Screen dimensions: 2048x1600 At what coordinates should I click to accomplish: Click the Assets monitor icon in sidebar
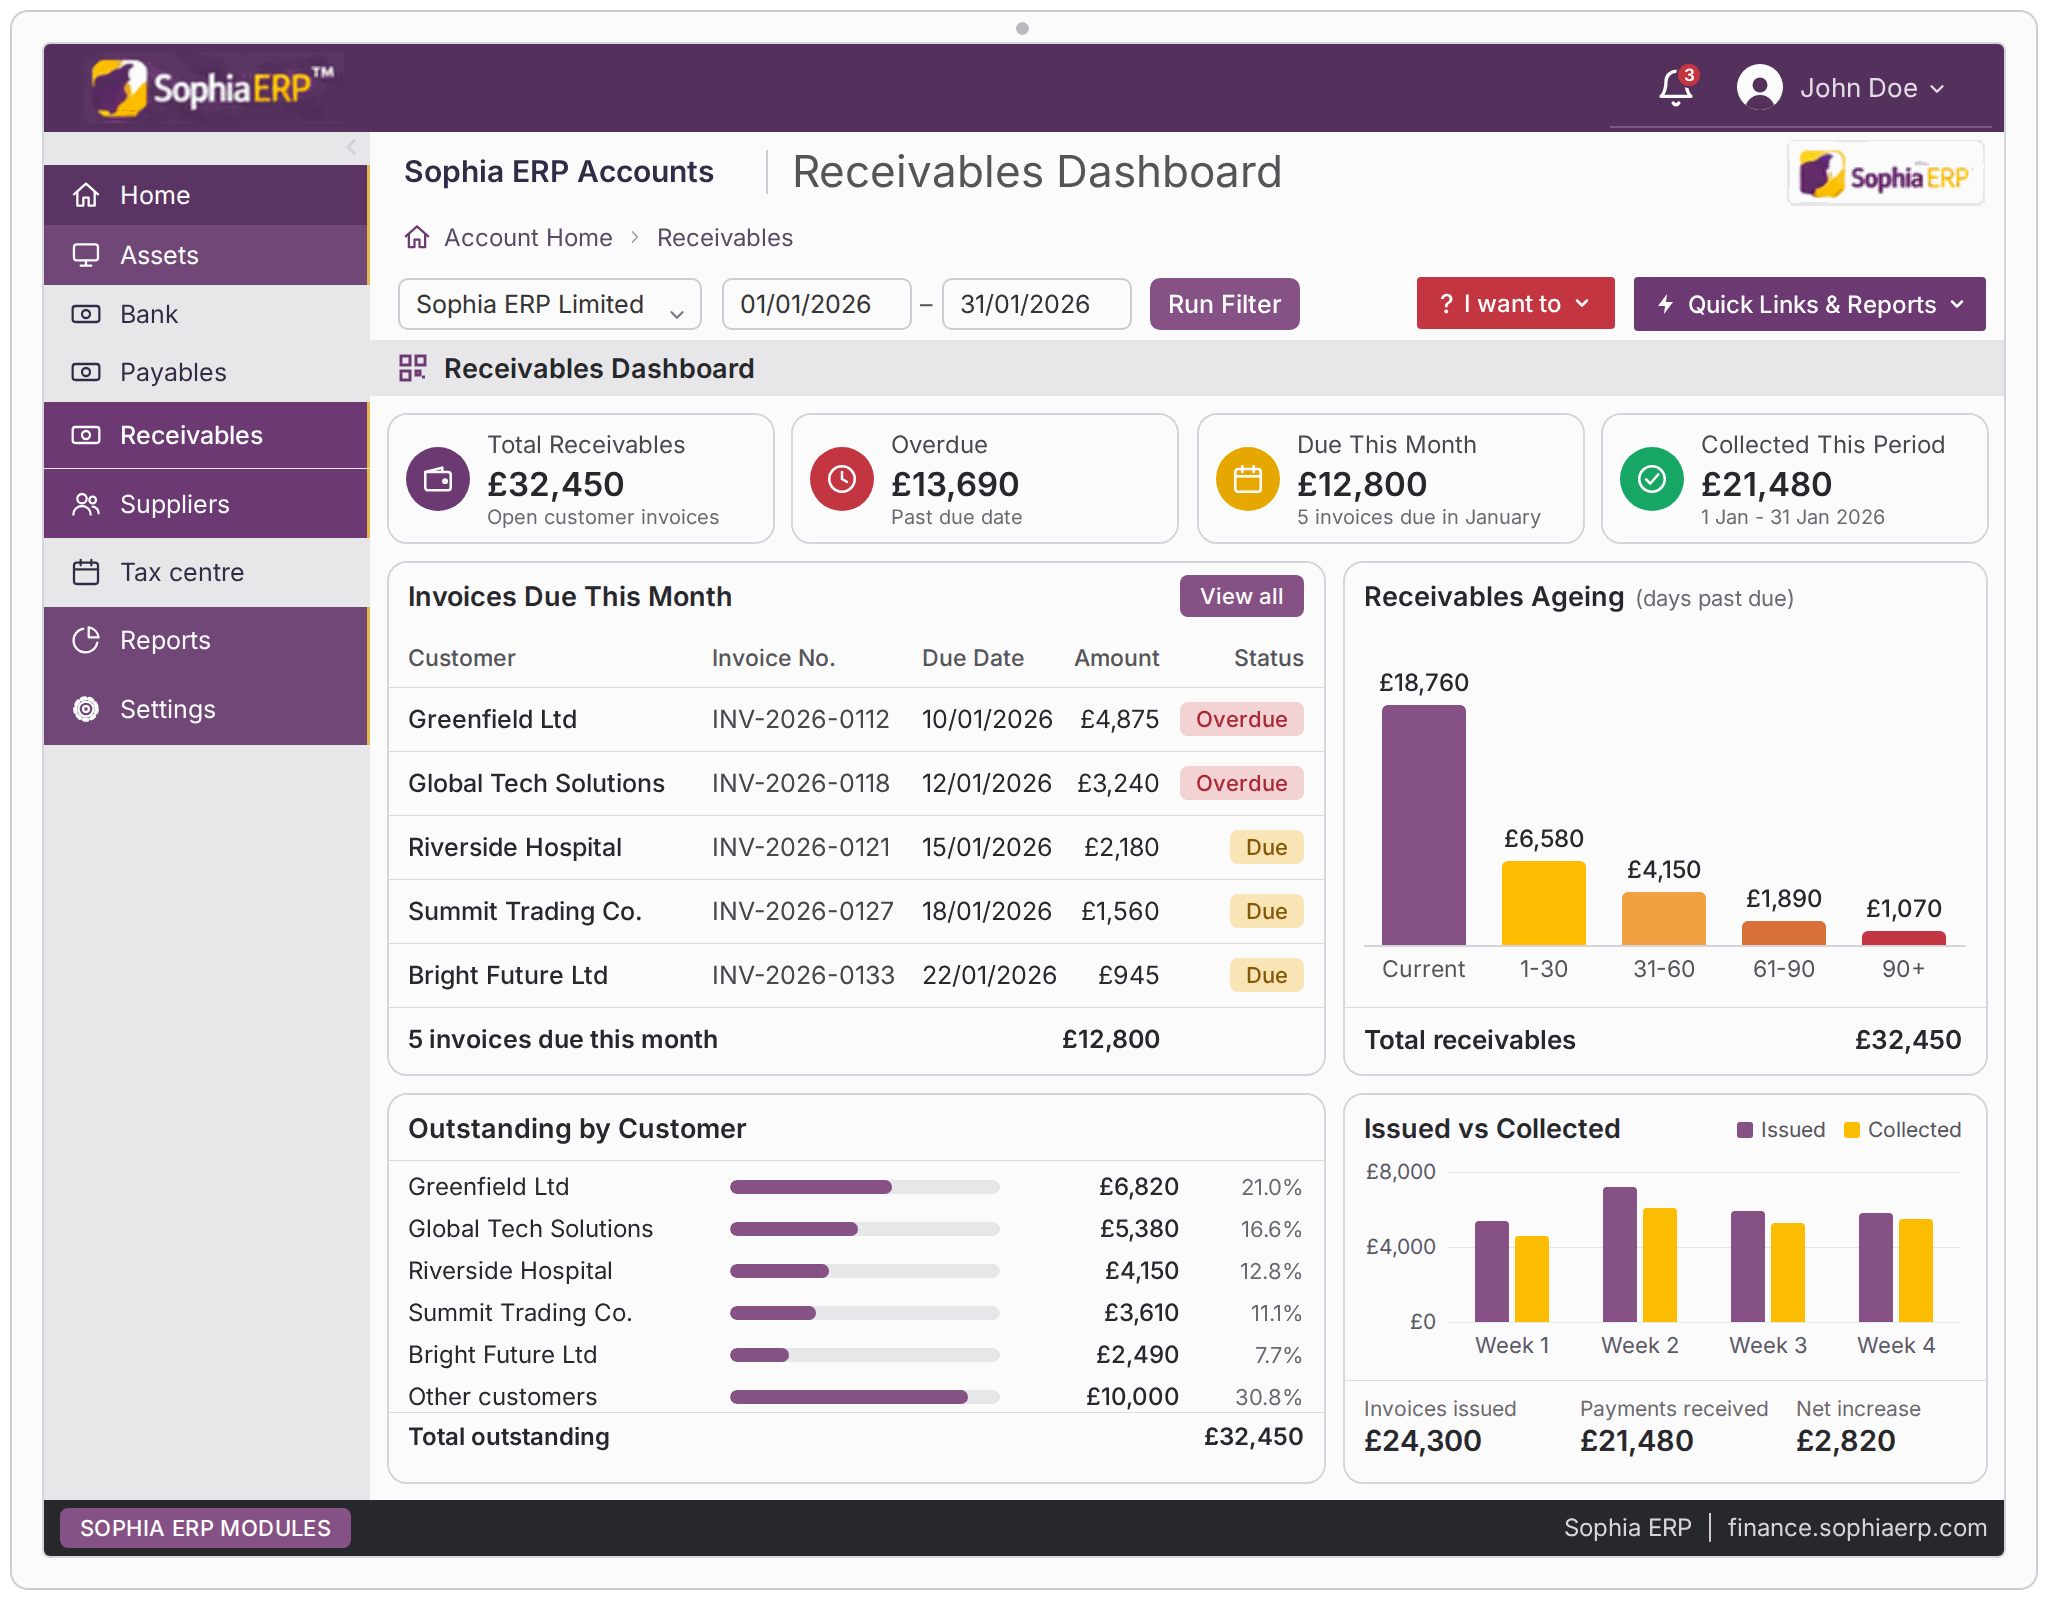(86, 255)
